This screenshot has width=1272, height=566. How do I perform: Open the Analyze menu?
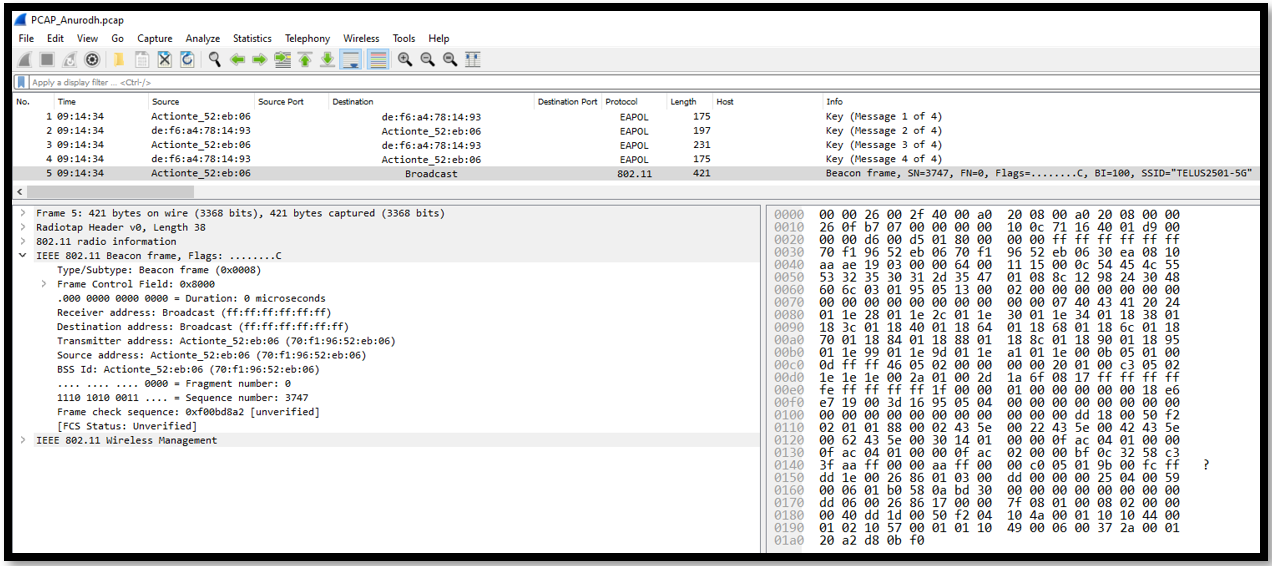[202, 38]
